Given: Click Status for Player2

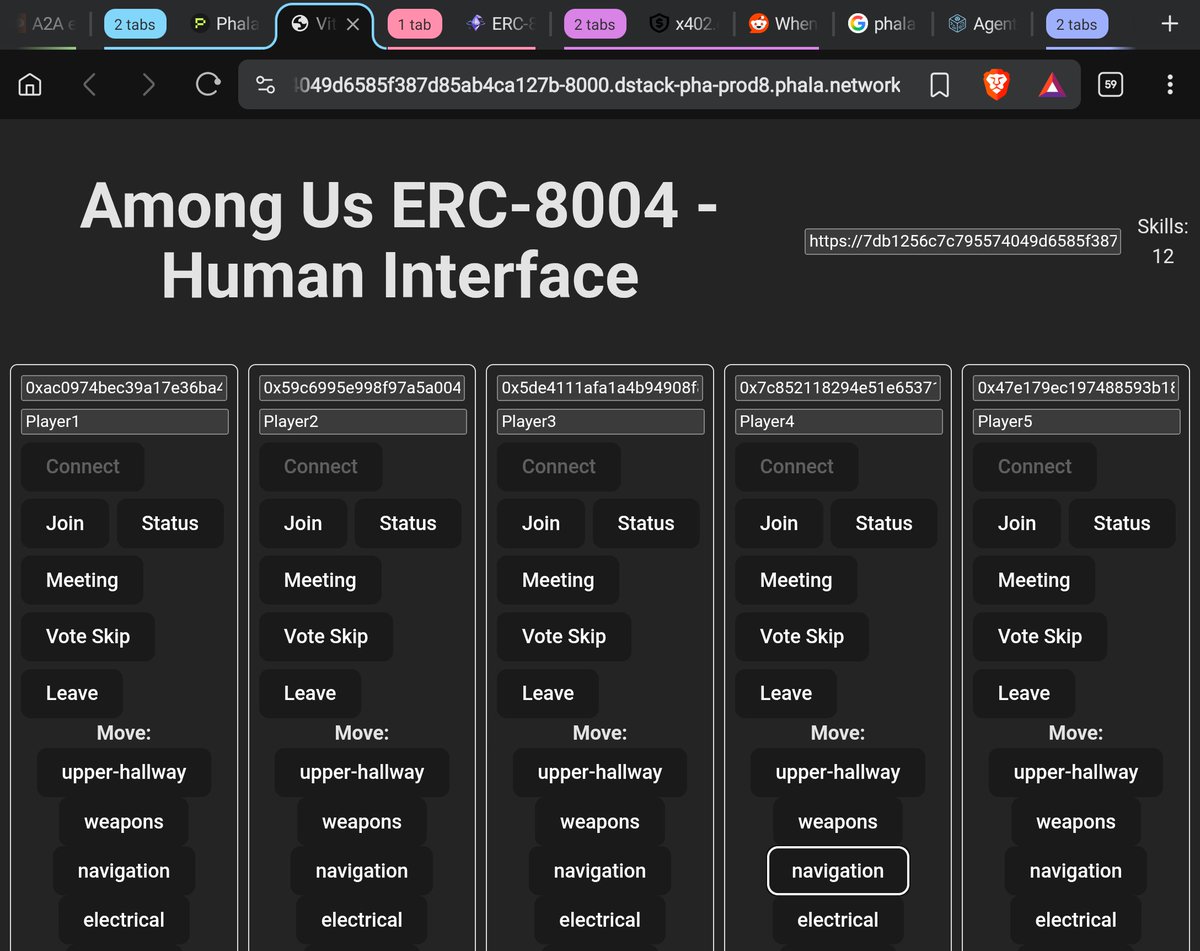Looking at the screenshot, I should (x=408, y=523).
